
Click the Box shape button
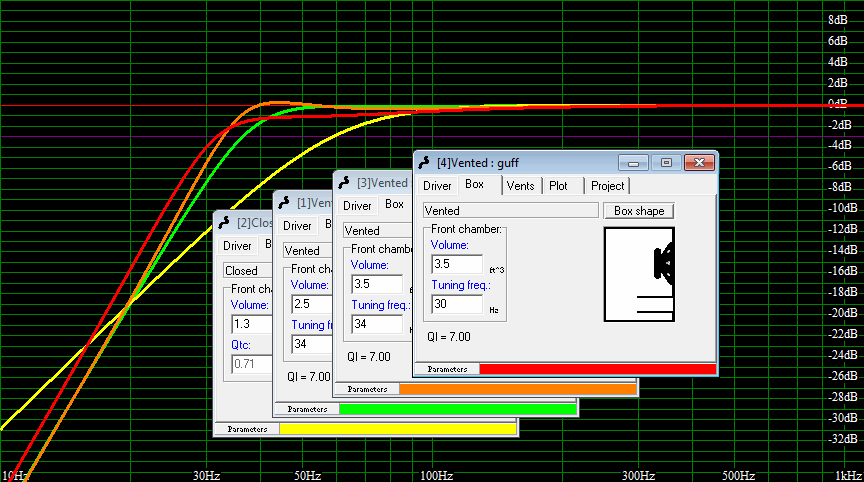[639, 211]
